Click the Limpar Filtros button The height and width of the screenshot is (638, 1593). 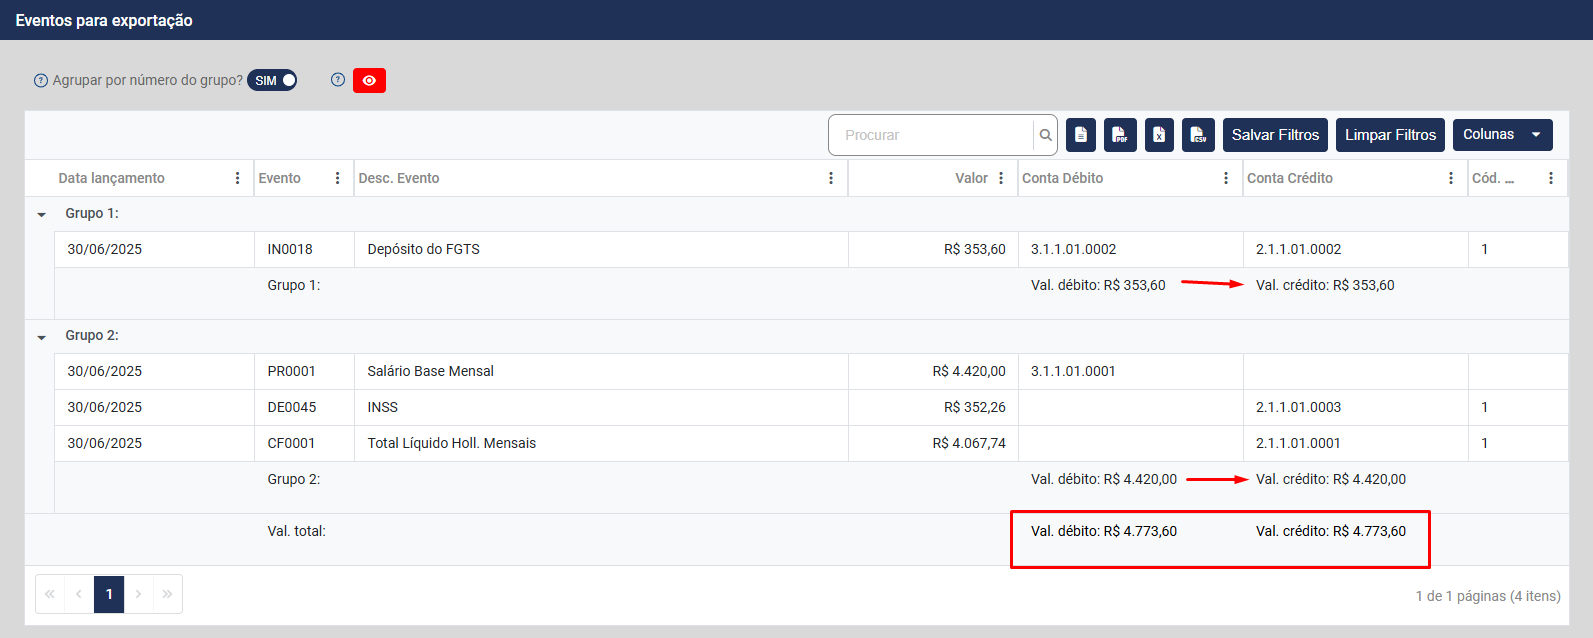(x=1390, y=135)
